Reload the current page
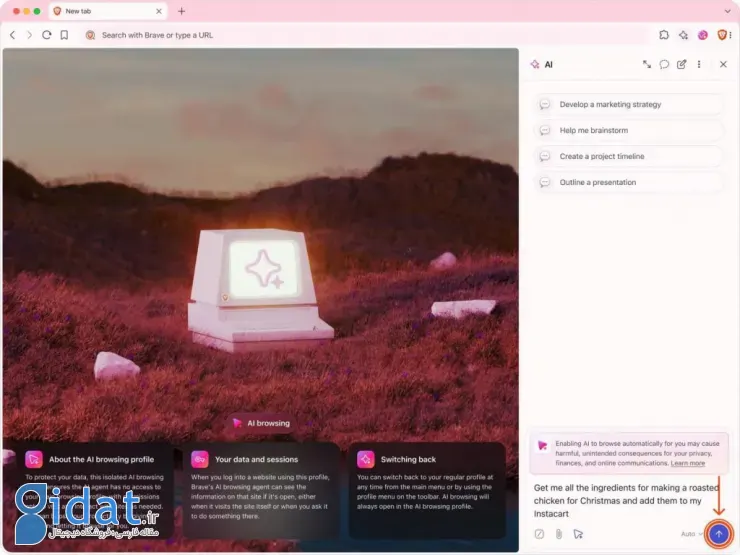740x555 pixels. (46, 35)
